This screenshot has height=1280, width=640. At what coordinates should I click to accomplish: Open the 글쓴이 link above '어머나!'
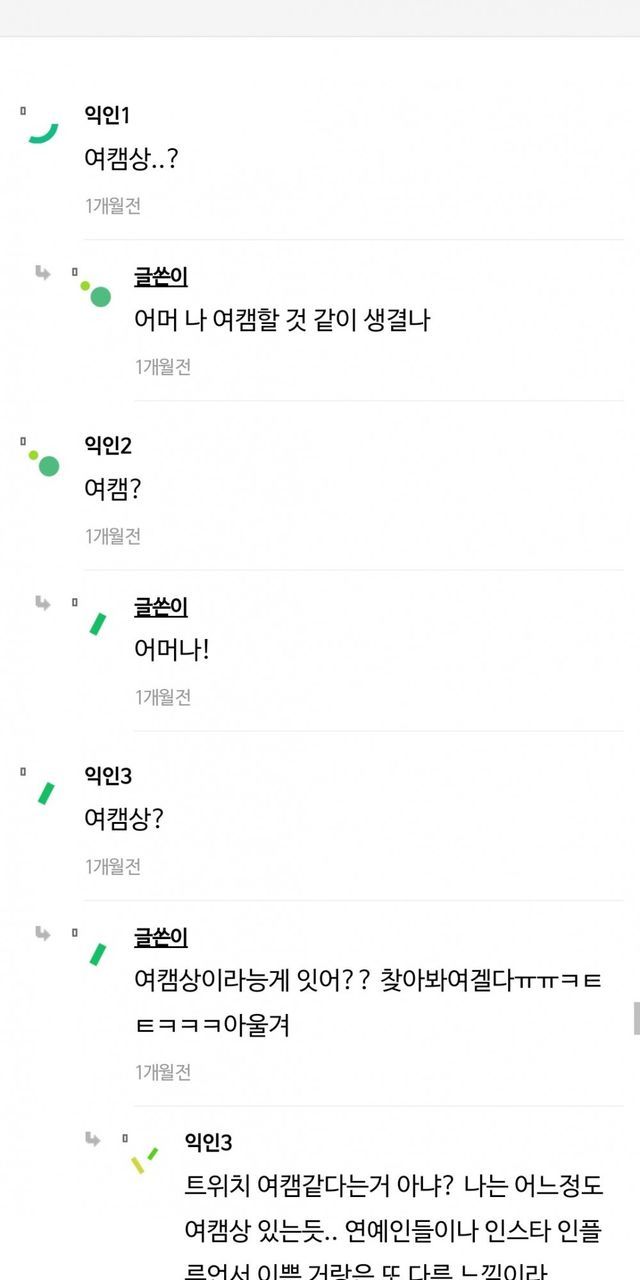[161, 606]
